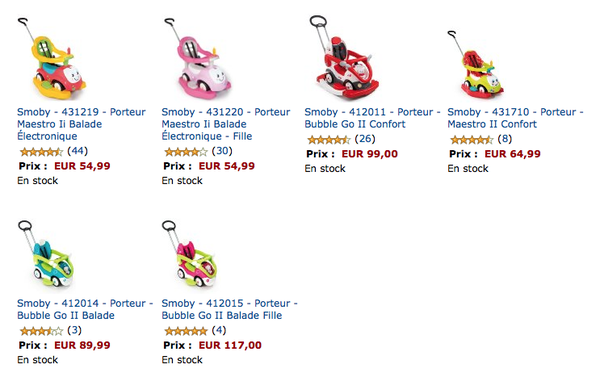View the 30 reviews count link
This screenshot has width=600, height=377.
222,151
